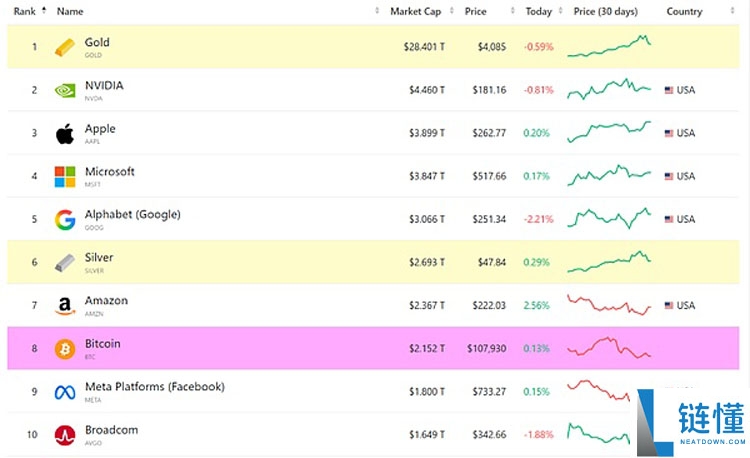Click the Price (30 days) column header
The image size is (750, 458).
606,11
